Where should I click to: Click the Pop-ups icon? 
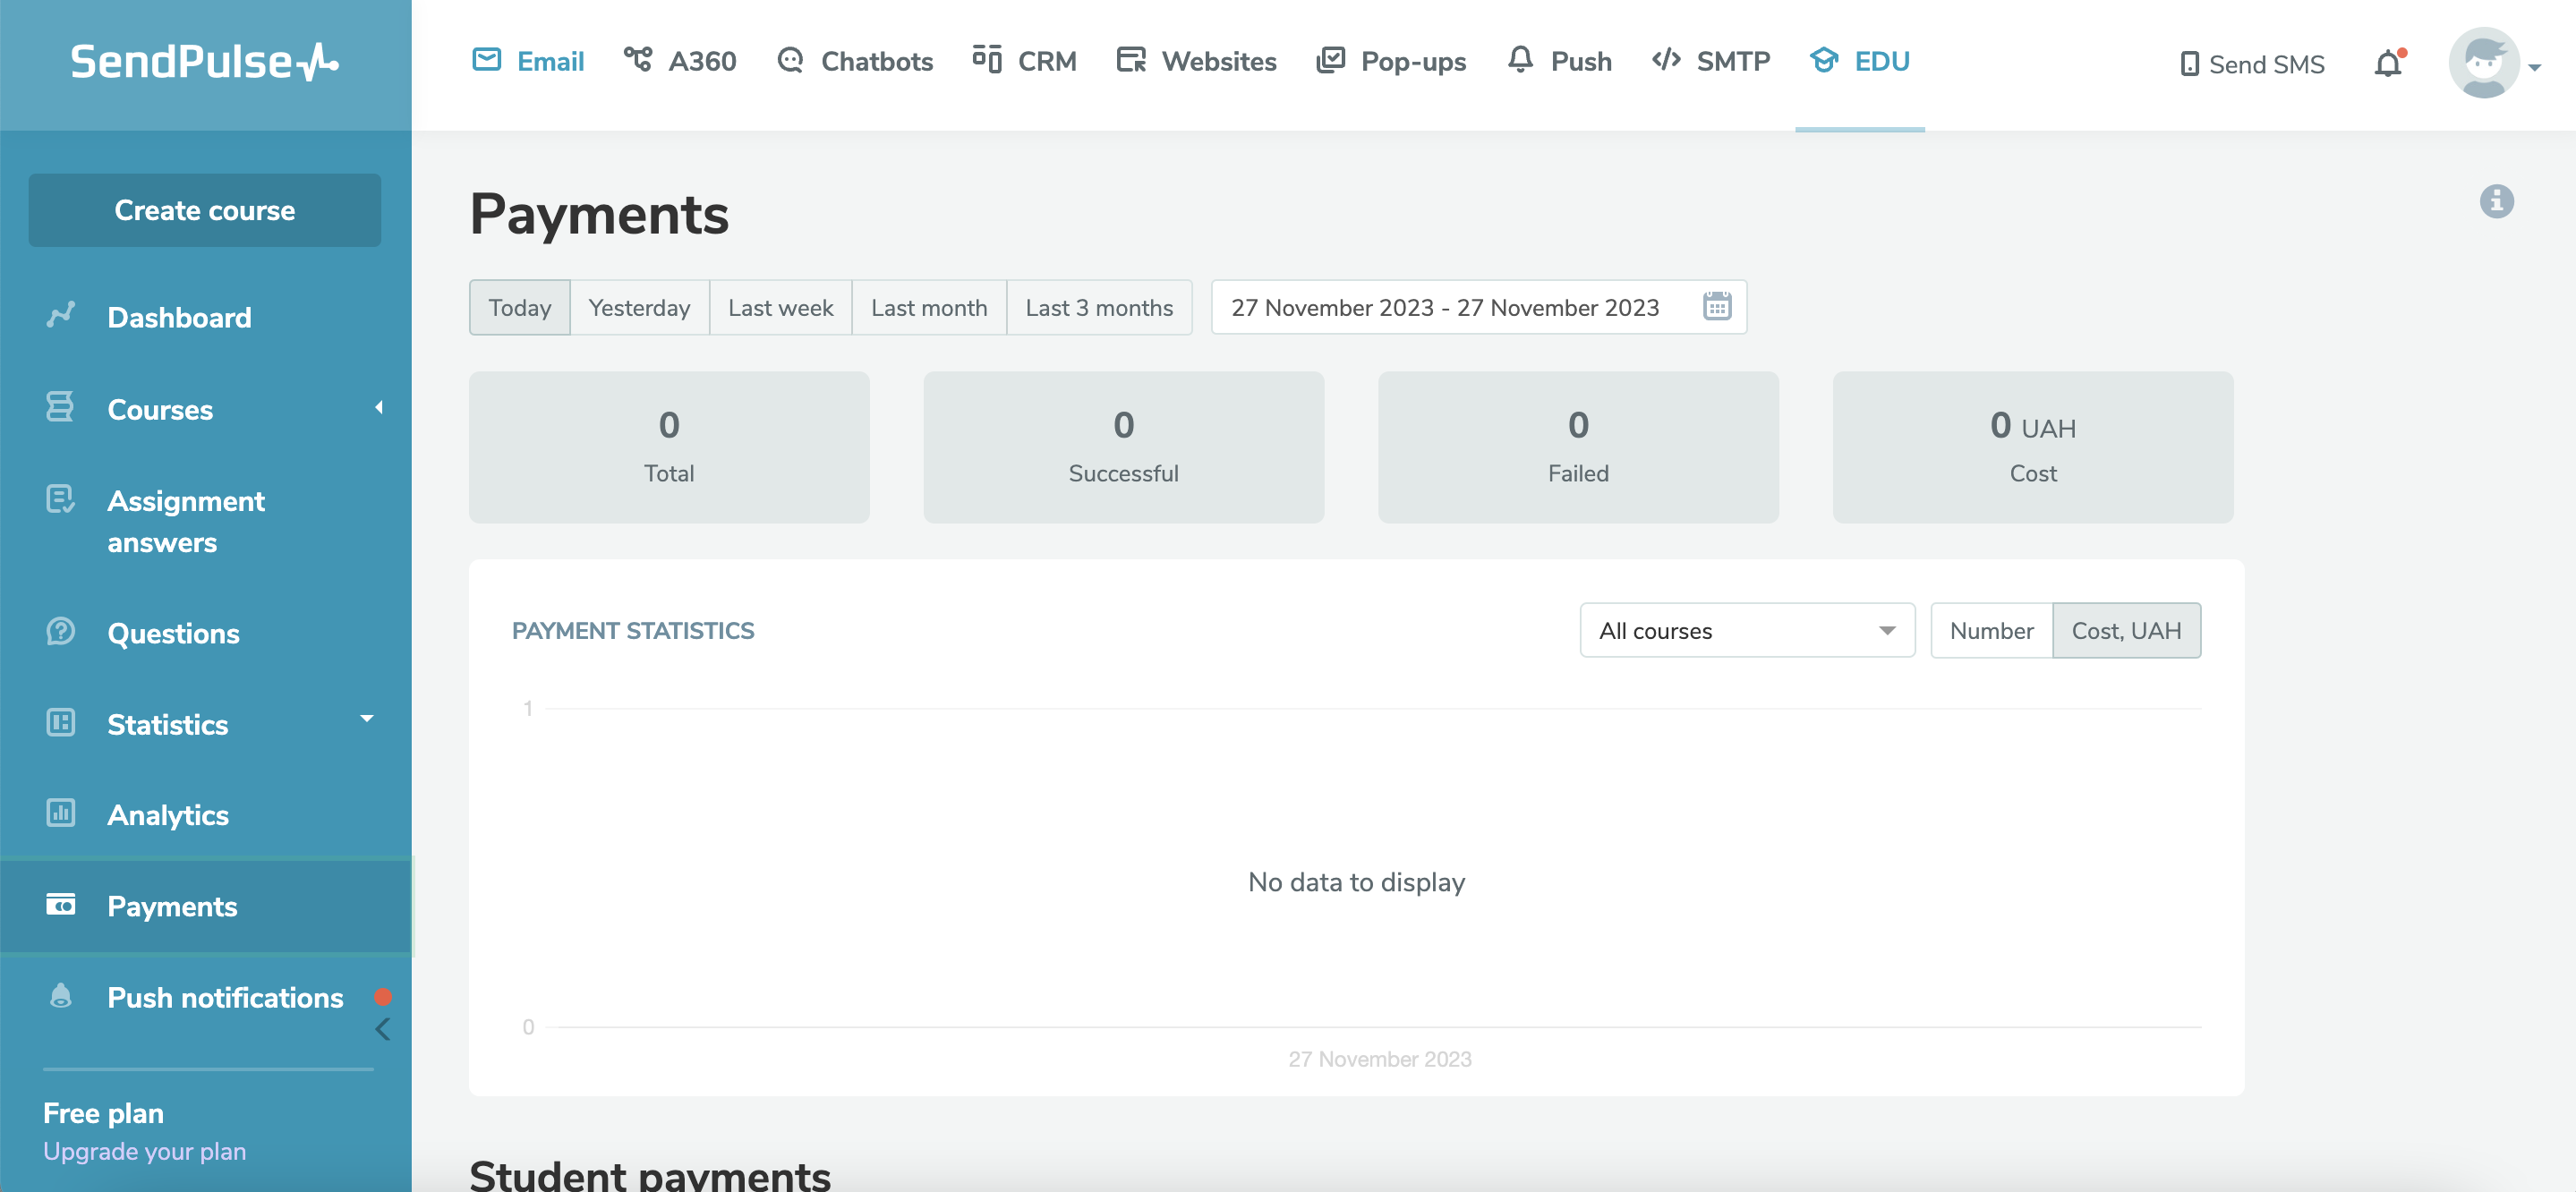click(1330, 60)
